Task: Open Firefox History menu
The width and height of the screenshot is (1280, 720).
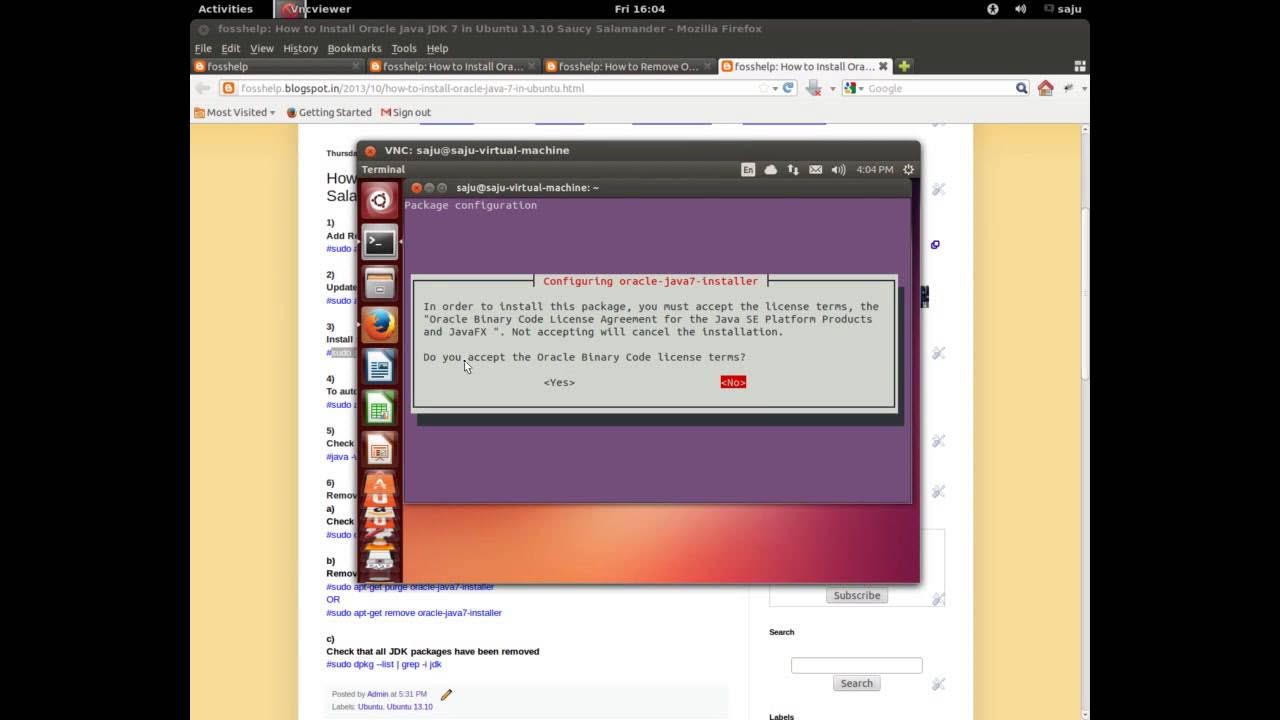Action: click(x=300, y=48)
